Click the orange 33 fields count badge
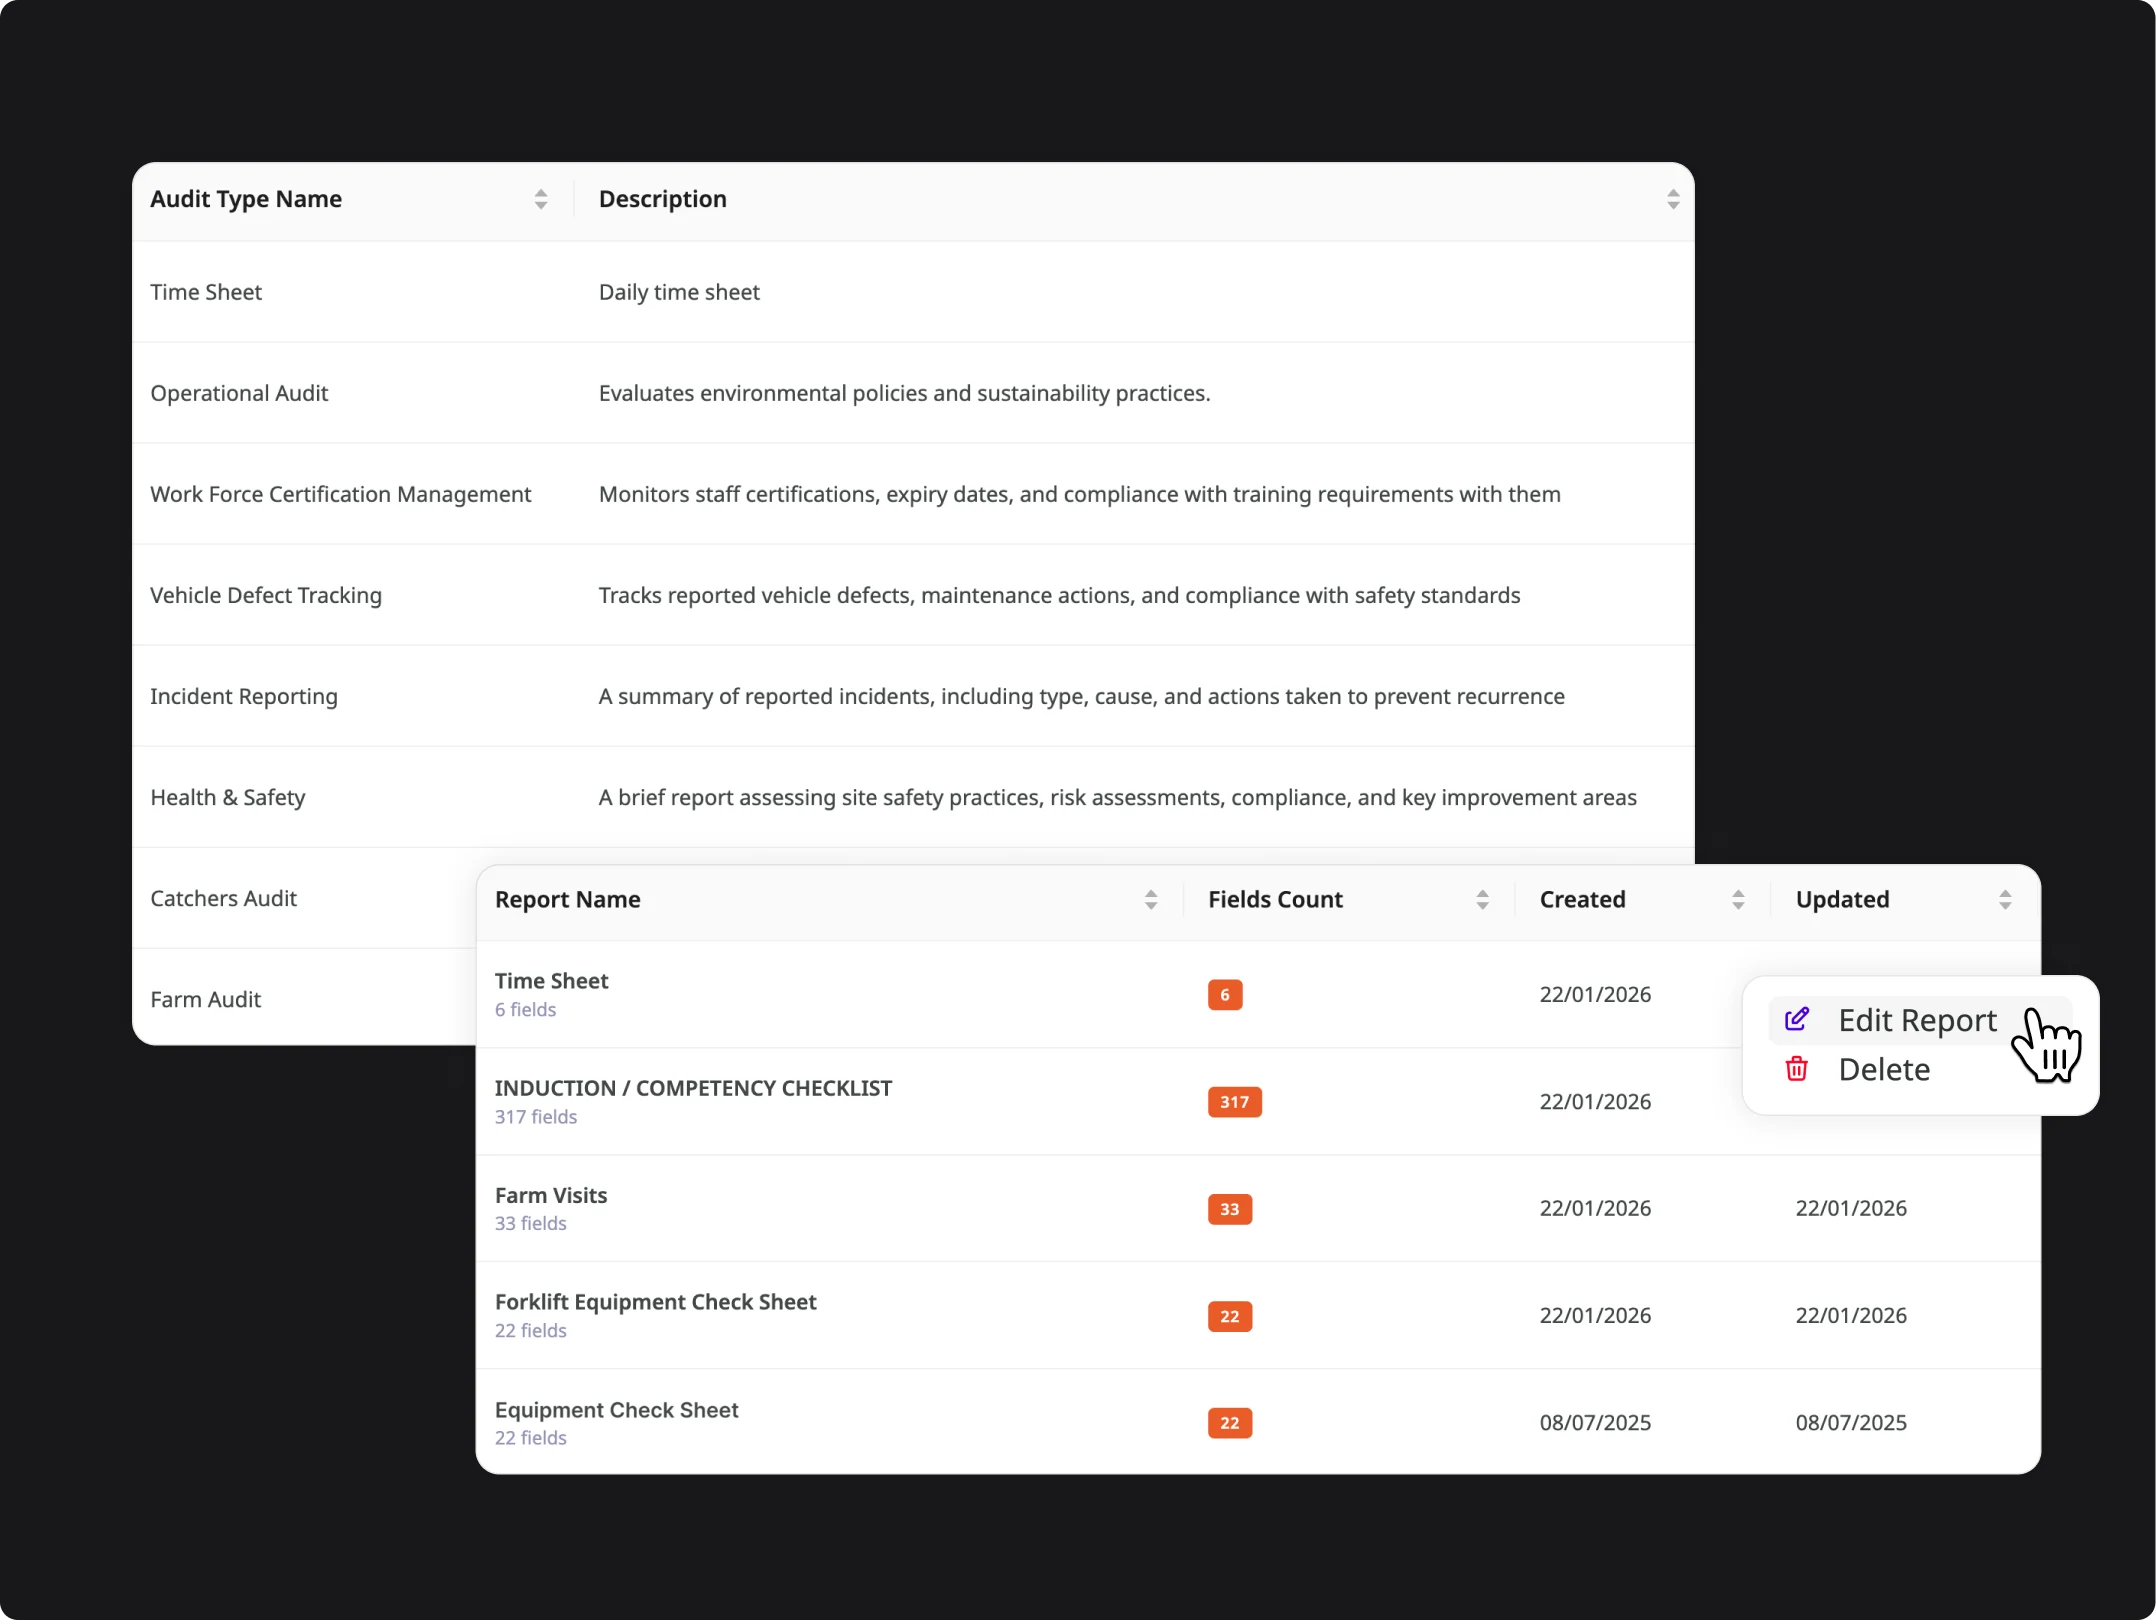 1229,1209
